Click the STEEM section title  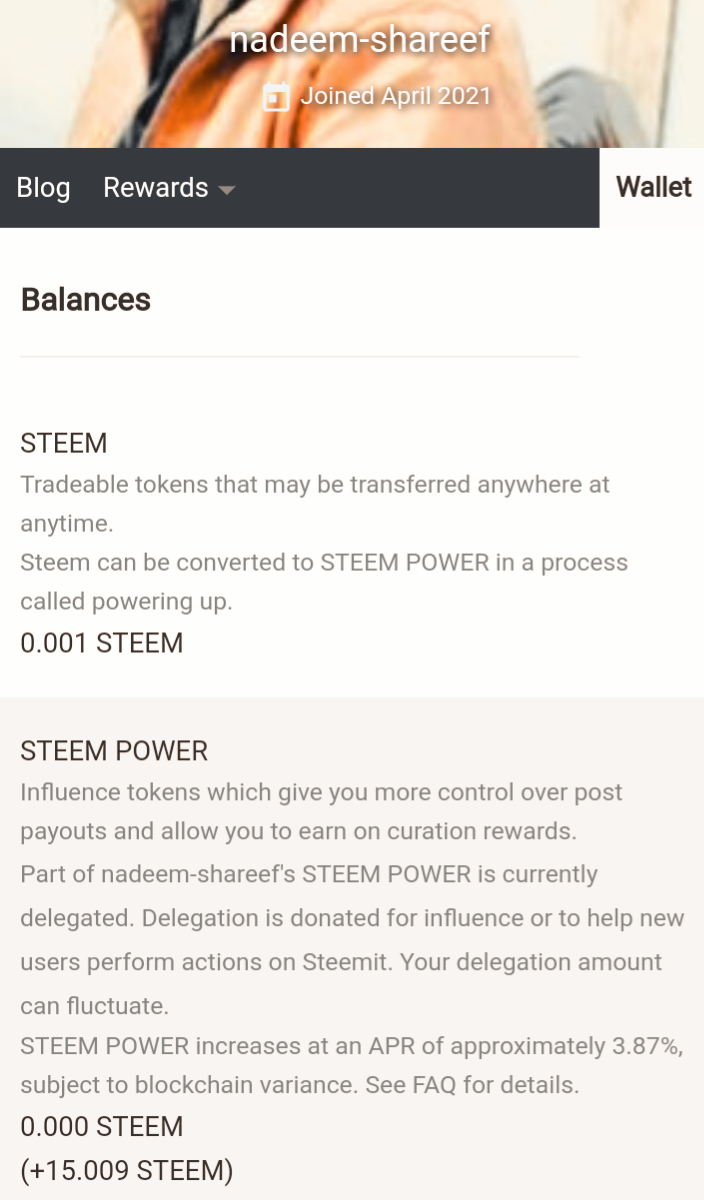tap(64, 443)
